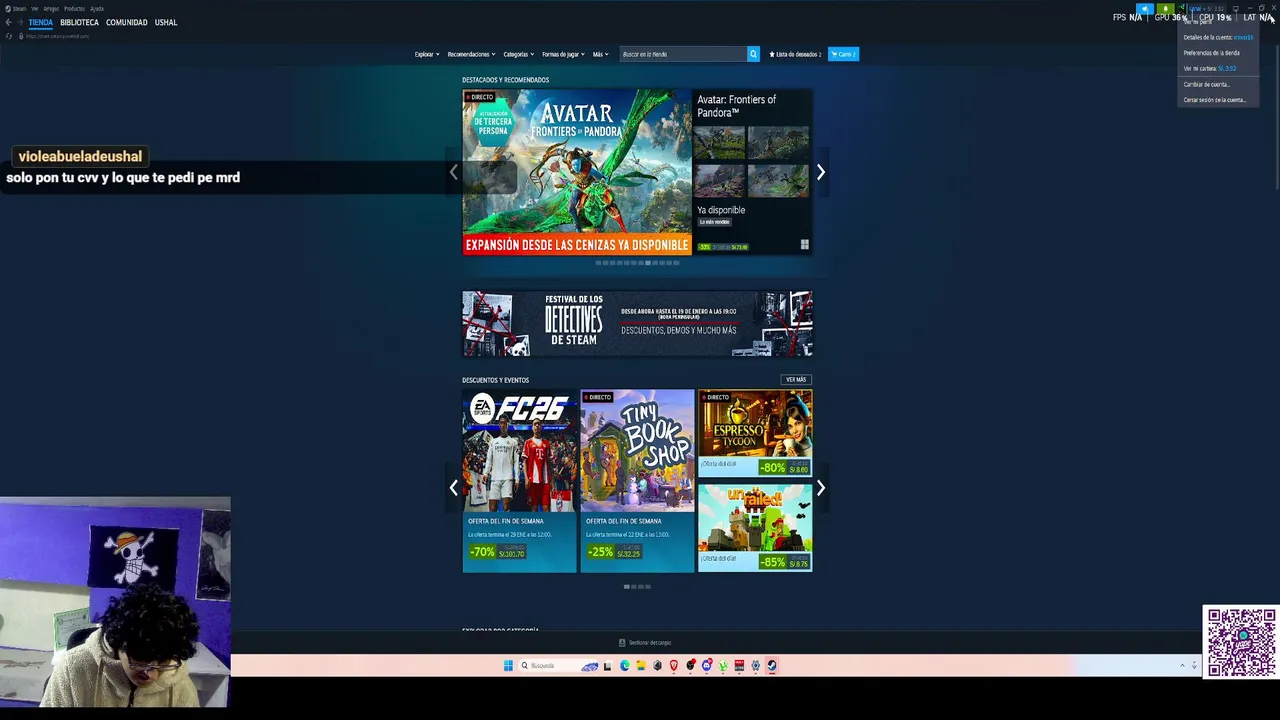Viewport: 1280px width, 720px height.
Task: Open File Explorer from taskbar
Action: (641, 665)
